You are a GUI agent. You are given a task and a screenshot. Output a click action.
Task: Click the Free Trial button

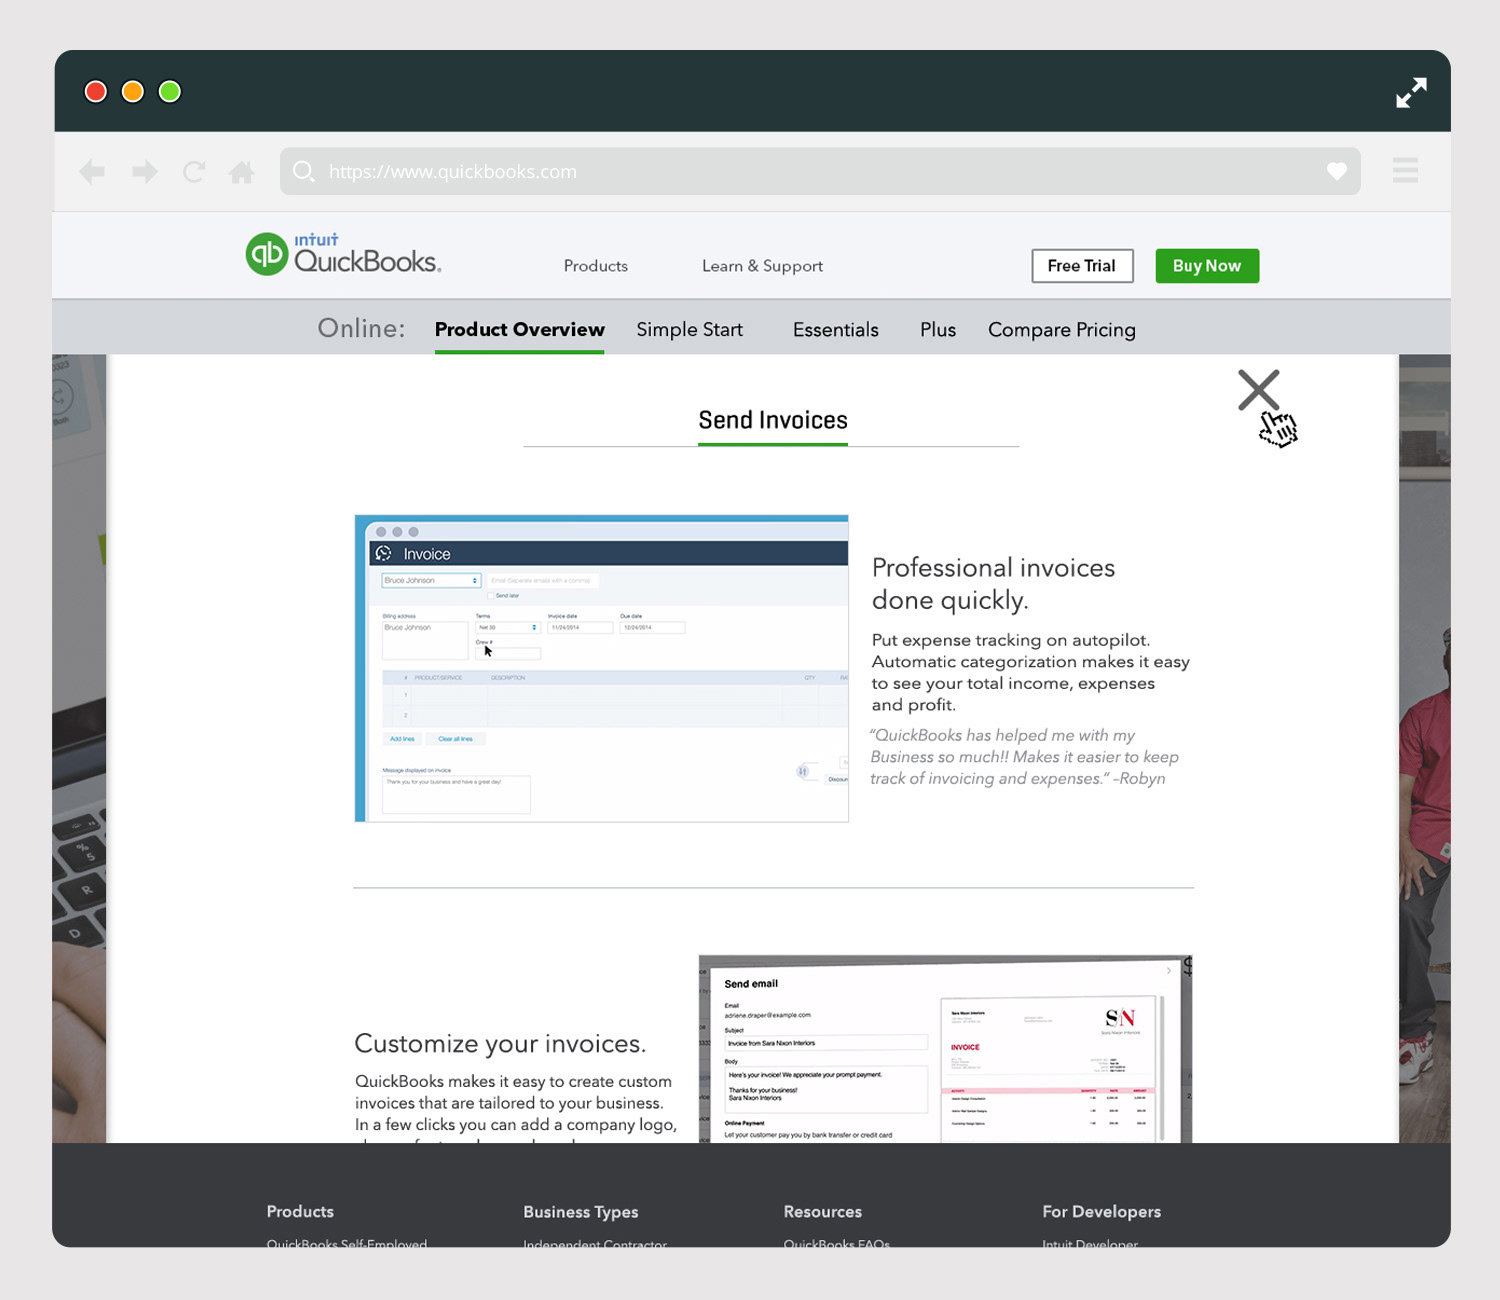(x=1082, y=266)
